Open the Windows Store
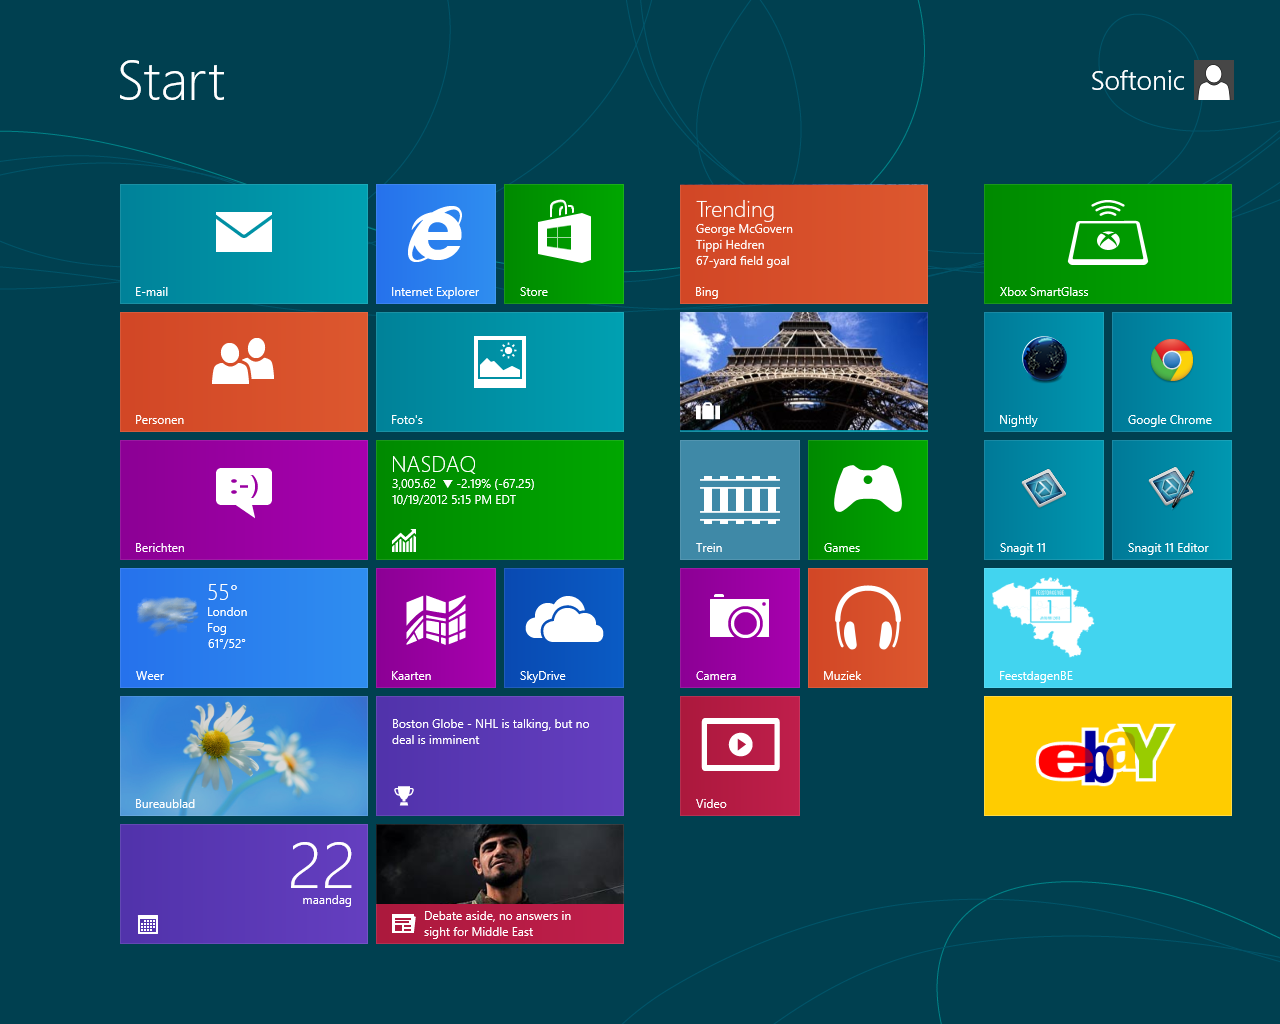Screen dimensions: 1280x1024 (563, 243)
